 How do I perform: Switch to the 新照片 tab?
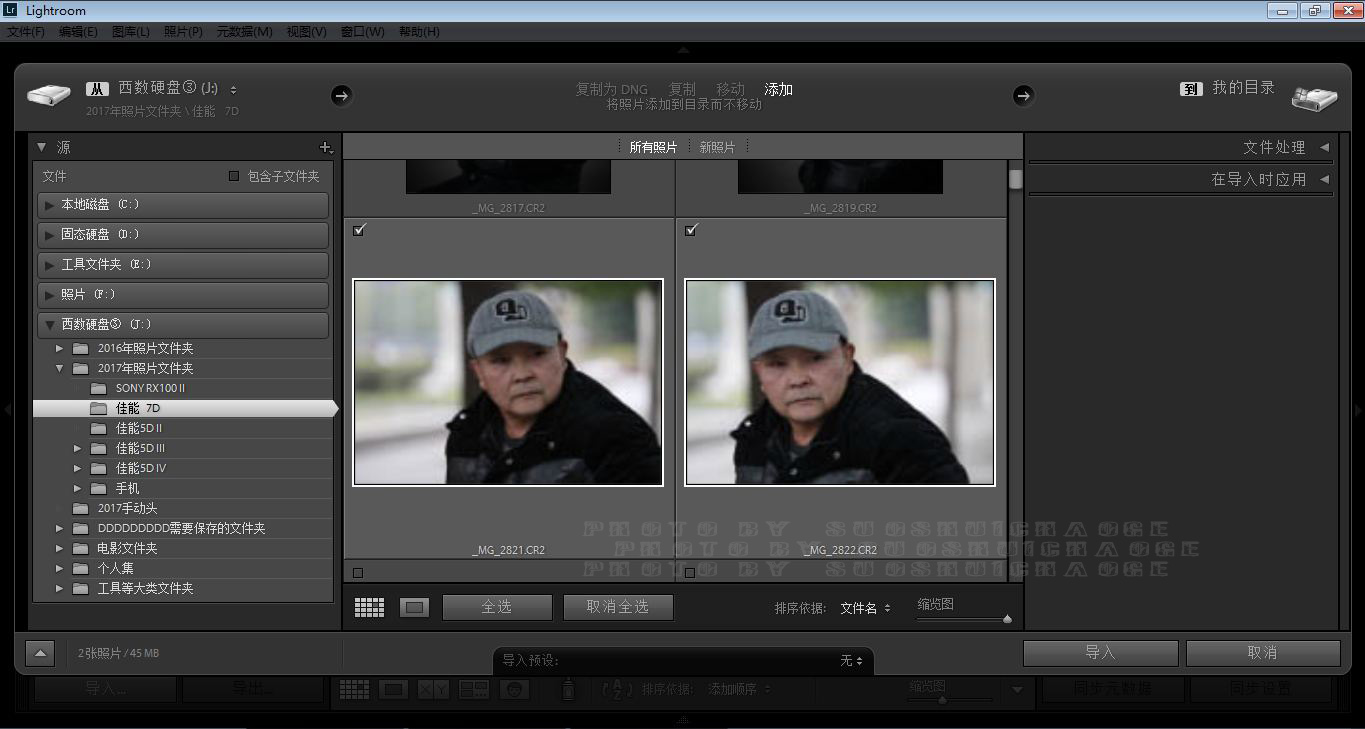pos(717,147)
